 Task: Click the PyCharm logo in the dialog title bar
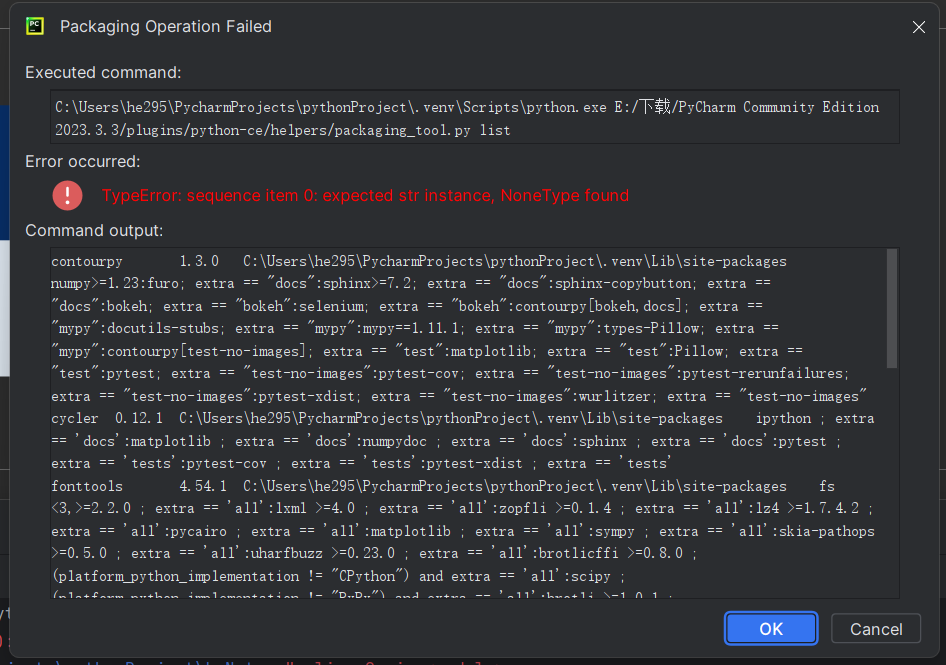click(35, 27)
